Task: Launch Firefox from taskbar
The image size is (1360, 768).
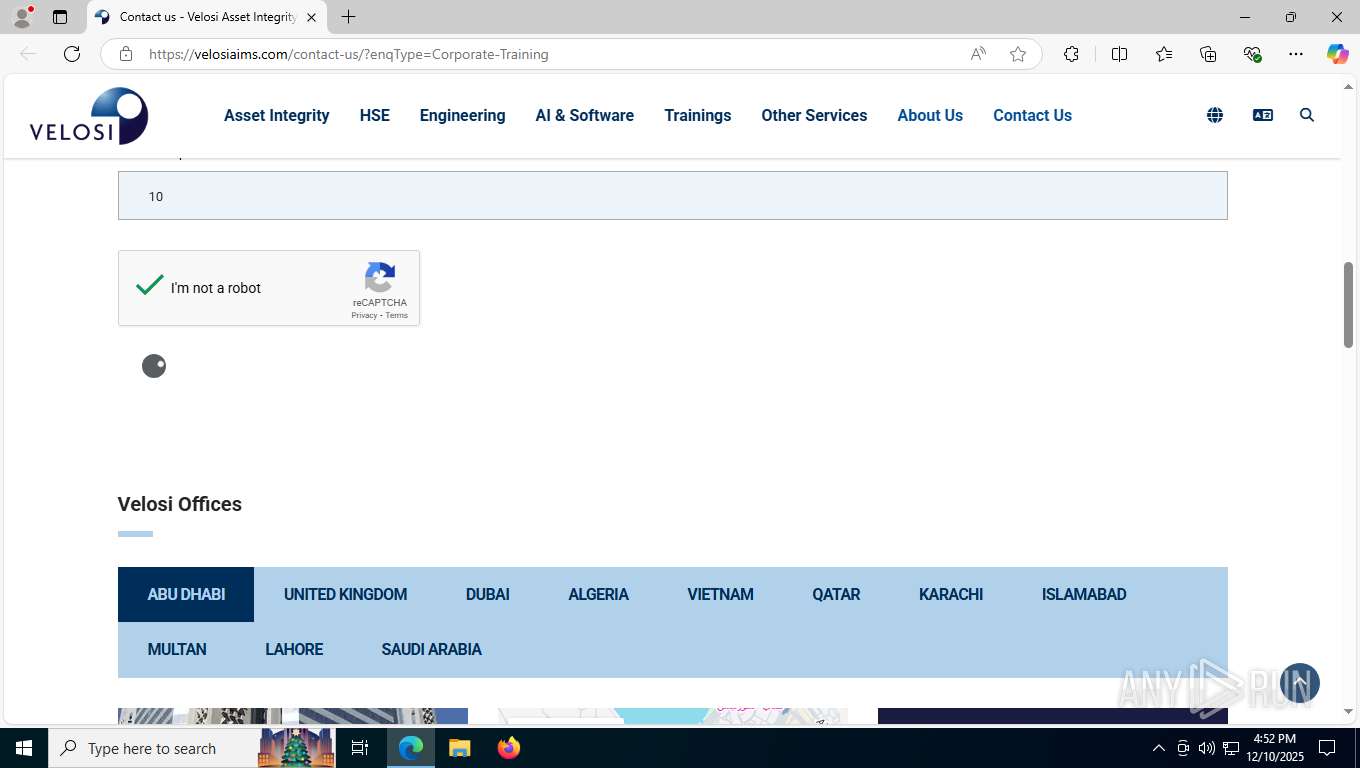Action: (509, 748)
